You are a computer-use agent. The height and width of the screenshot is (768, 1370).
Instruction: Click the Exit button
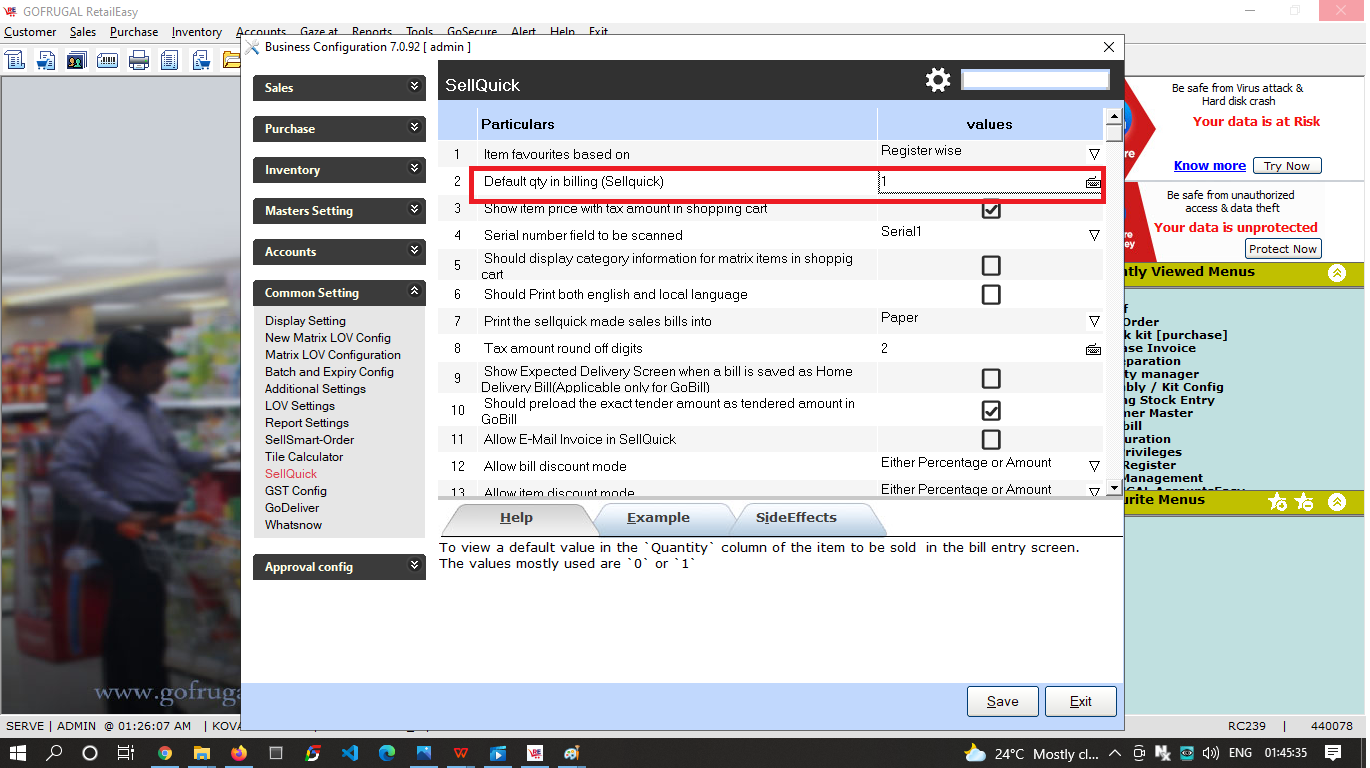1081,702
